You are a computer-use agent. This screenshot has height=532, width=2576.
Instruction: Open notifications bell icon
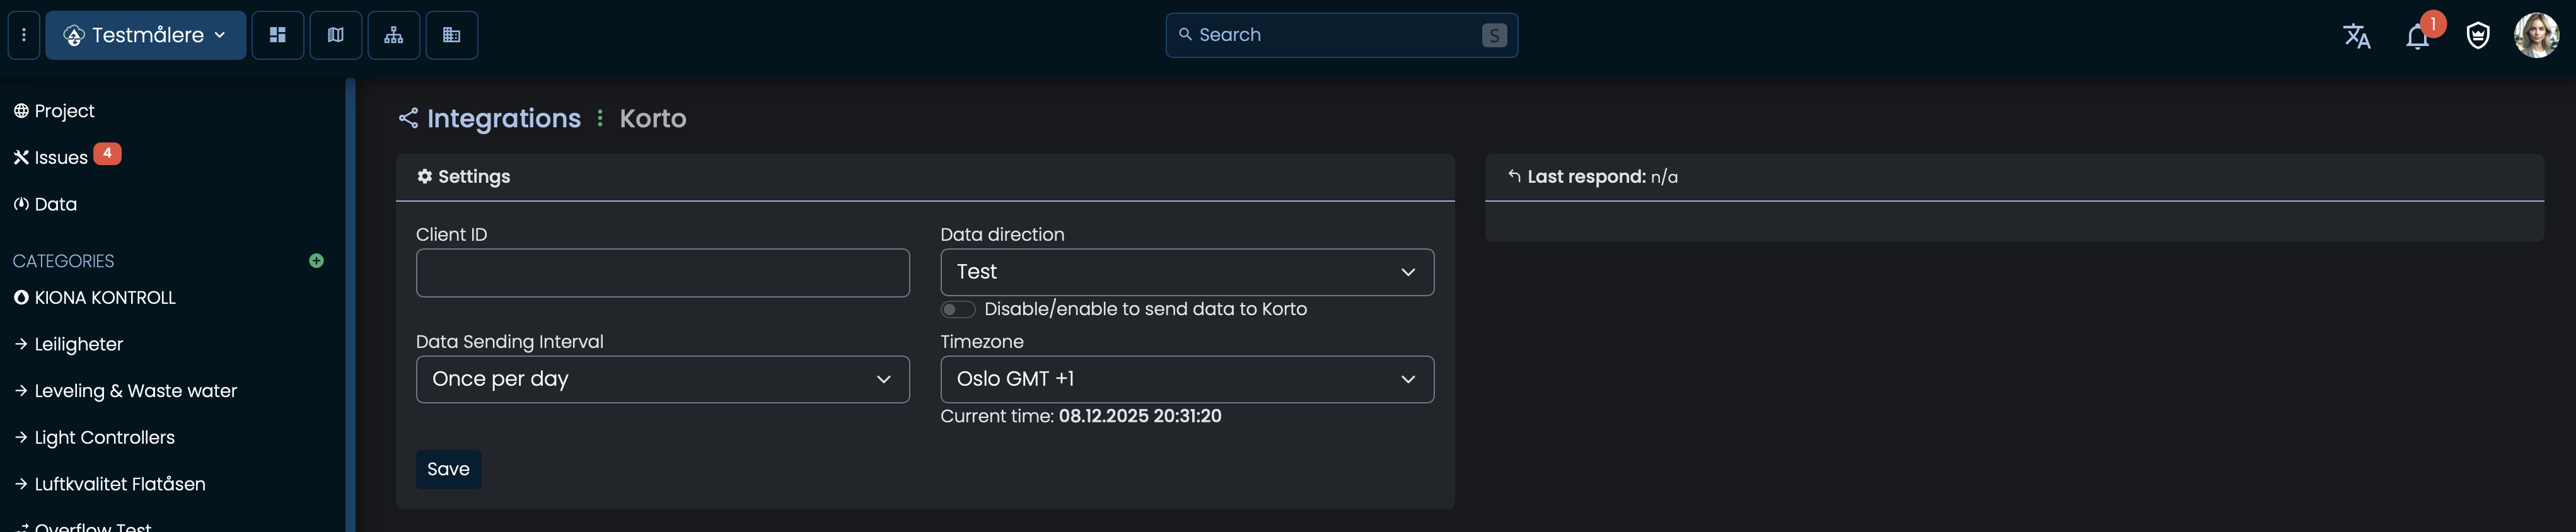tap(2418, 37)
